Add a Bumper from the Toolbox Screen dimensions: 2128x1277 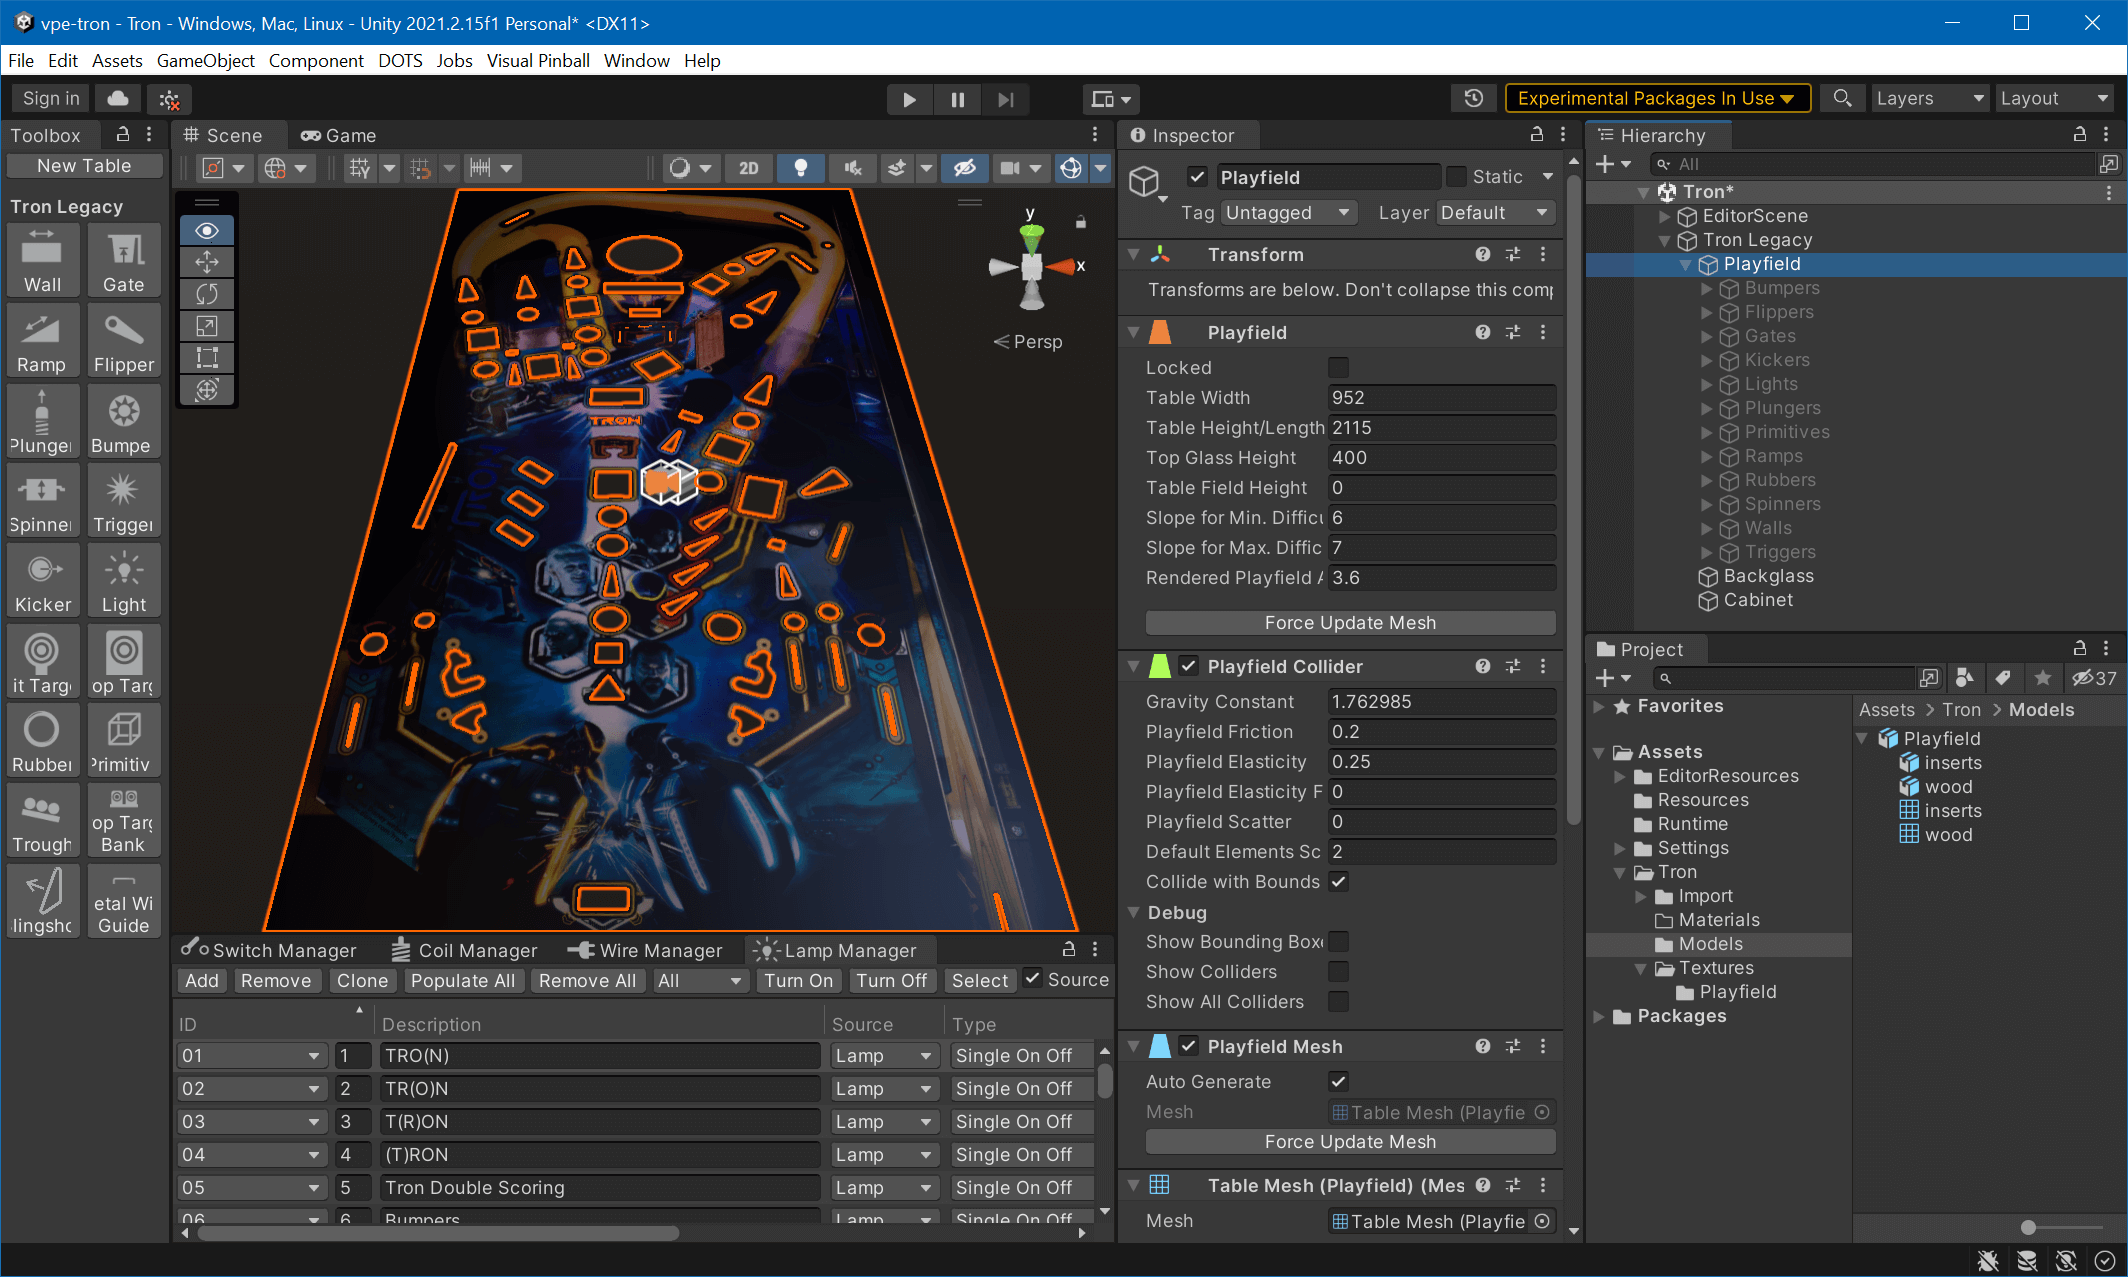point(123,421)
